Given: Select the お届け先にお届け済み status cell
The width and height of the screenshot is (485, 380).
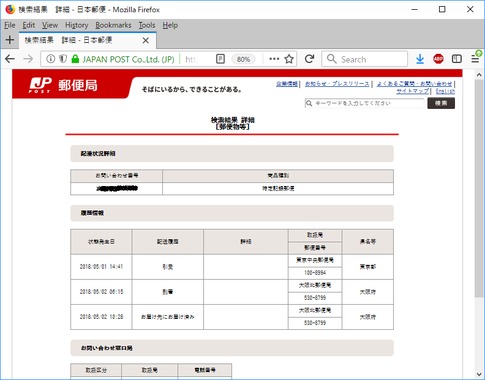Looking at the screenshot, I should 168,317.
